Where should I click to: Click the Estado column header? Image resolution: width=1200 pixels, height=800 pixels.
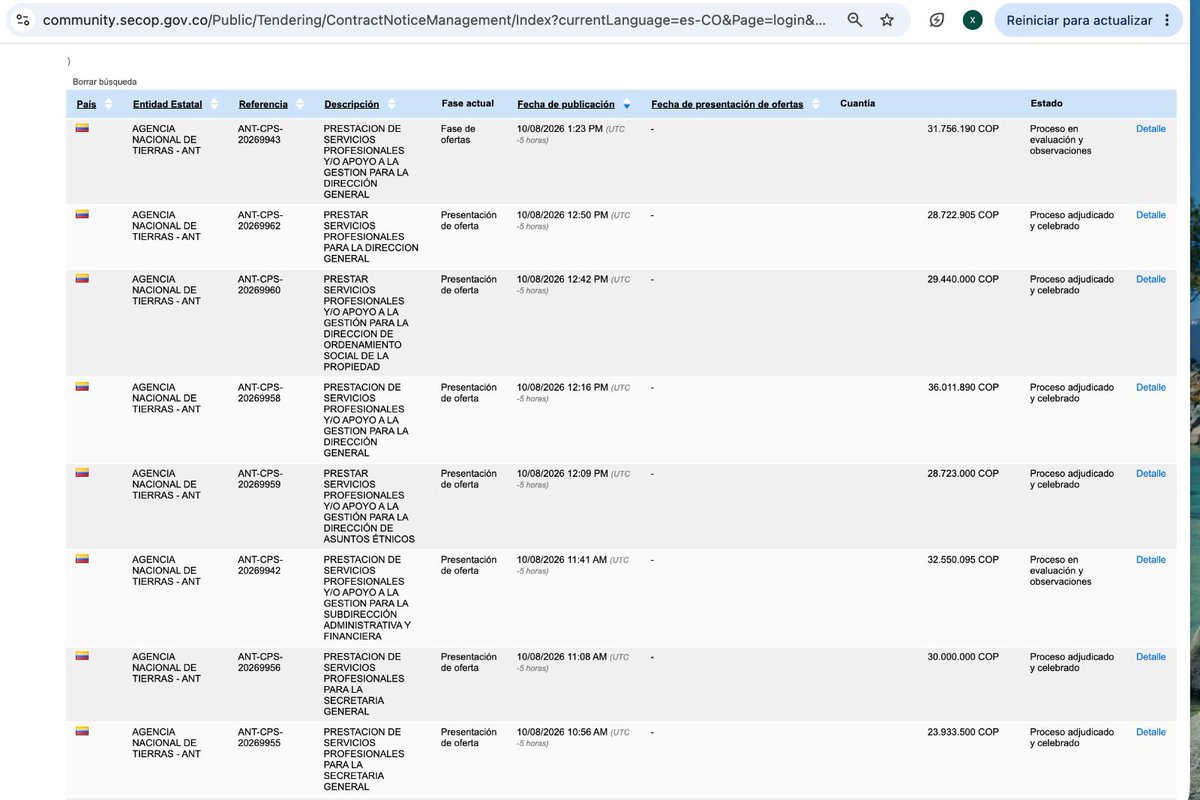1046,103
